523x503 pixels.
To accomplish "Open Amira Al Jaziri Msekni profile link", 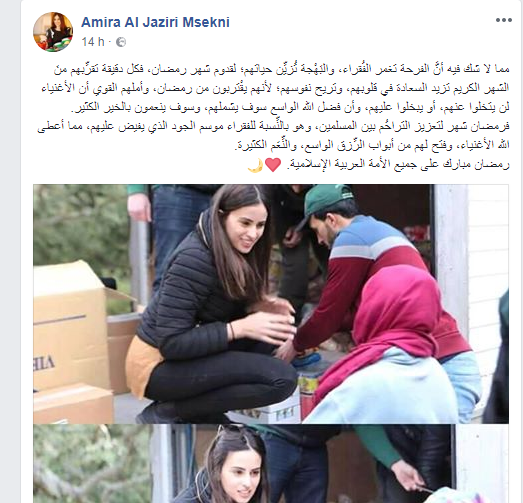I will pyautogui.click(x=155, y=22).
